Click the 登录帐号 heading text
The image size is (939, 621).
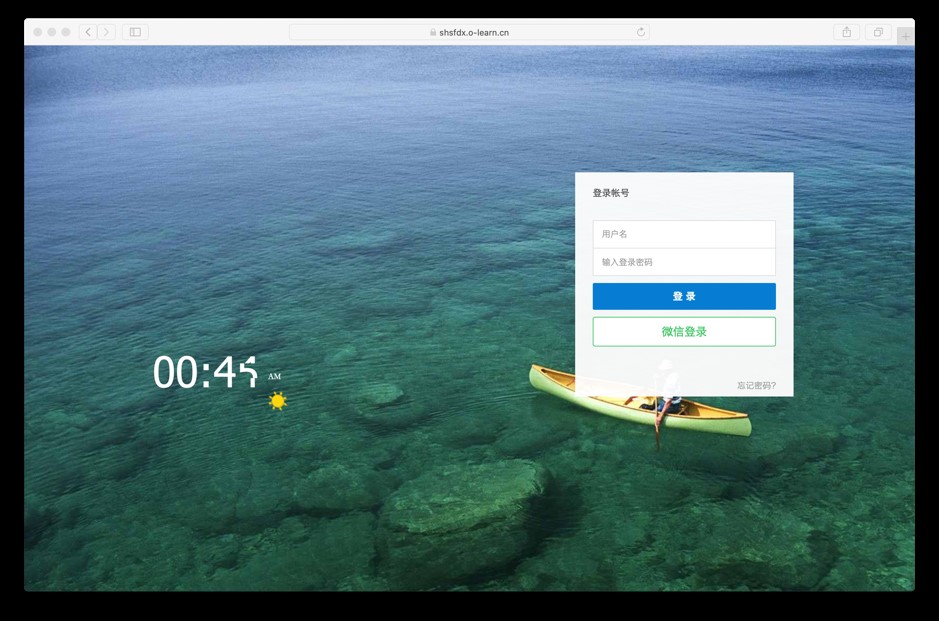pyautogui.click(x=611, y=193)
